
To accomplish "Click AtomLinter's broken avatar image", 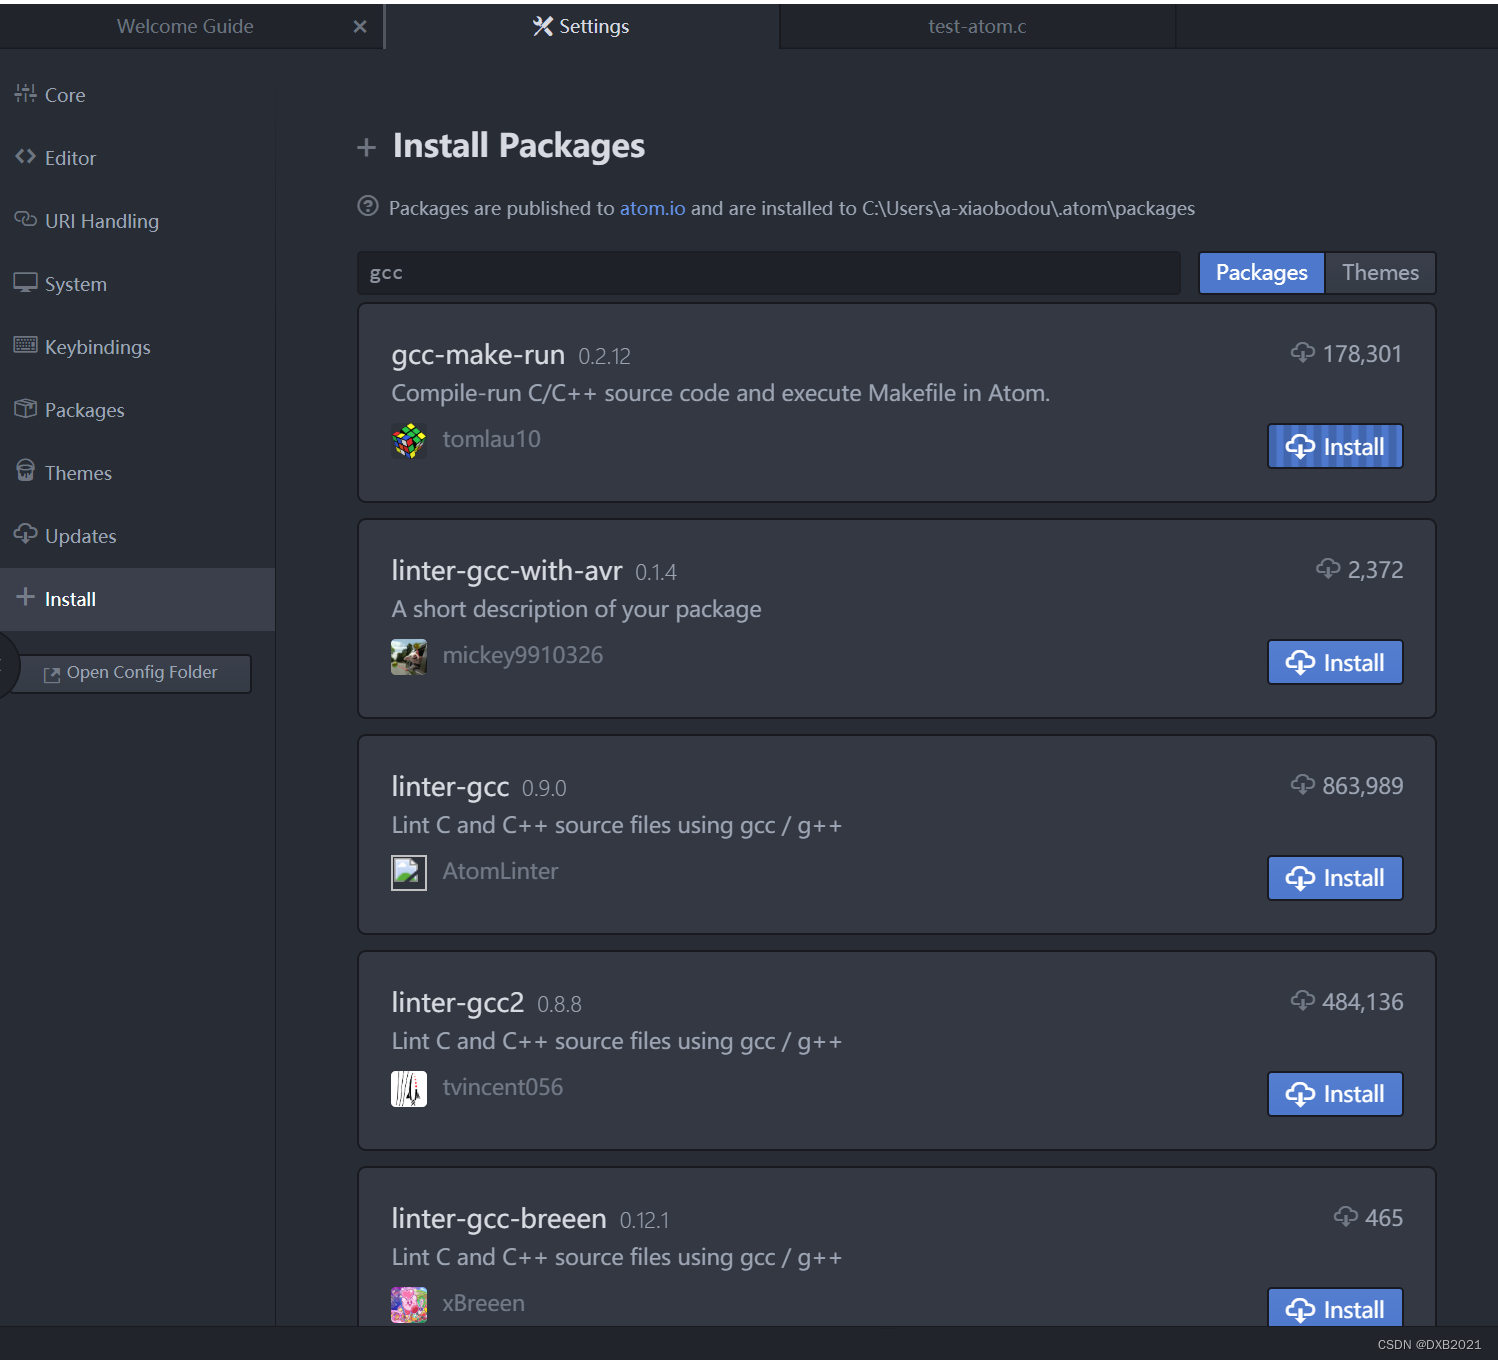I will 409,873.
